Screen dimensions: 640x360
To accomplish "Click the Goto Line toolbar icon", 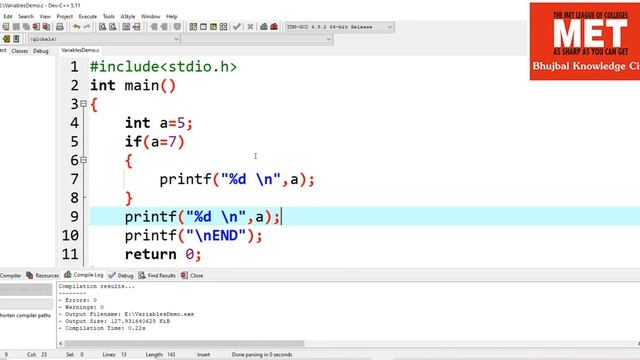I will [136, 27].
